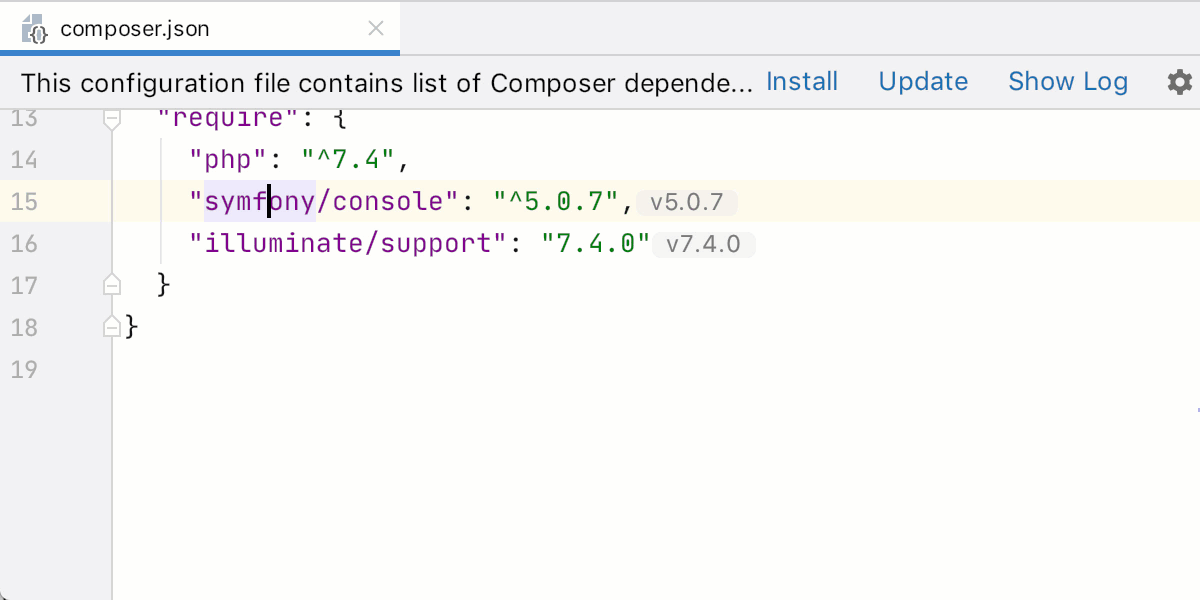The width and height of the screenshot is (1200, 600).
Task: Expand the folded region at line 17
Action: [111, 284]
